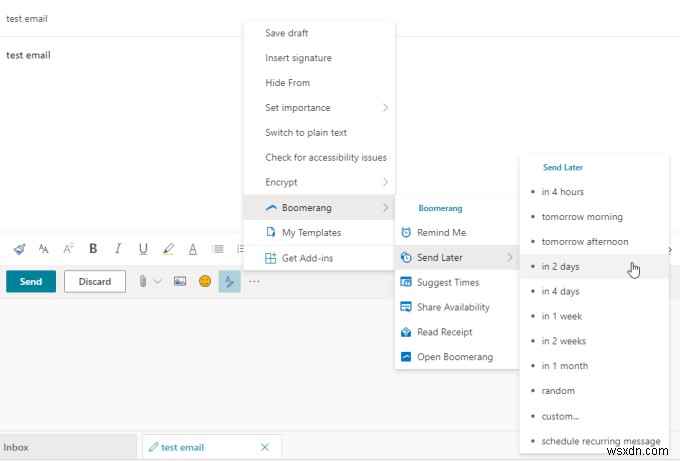Expand the Encrypt chevron
Viewport: 680px width, 461px height.
[x=385, y=182]
